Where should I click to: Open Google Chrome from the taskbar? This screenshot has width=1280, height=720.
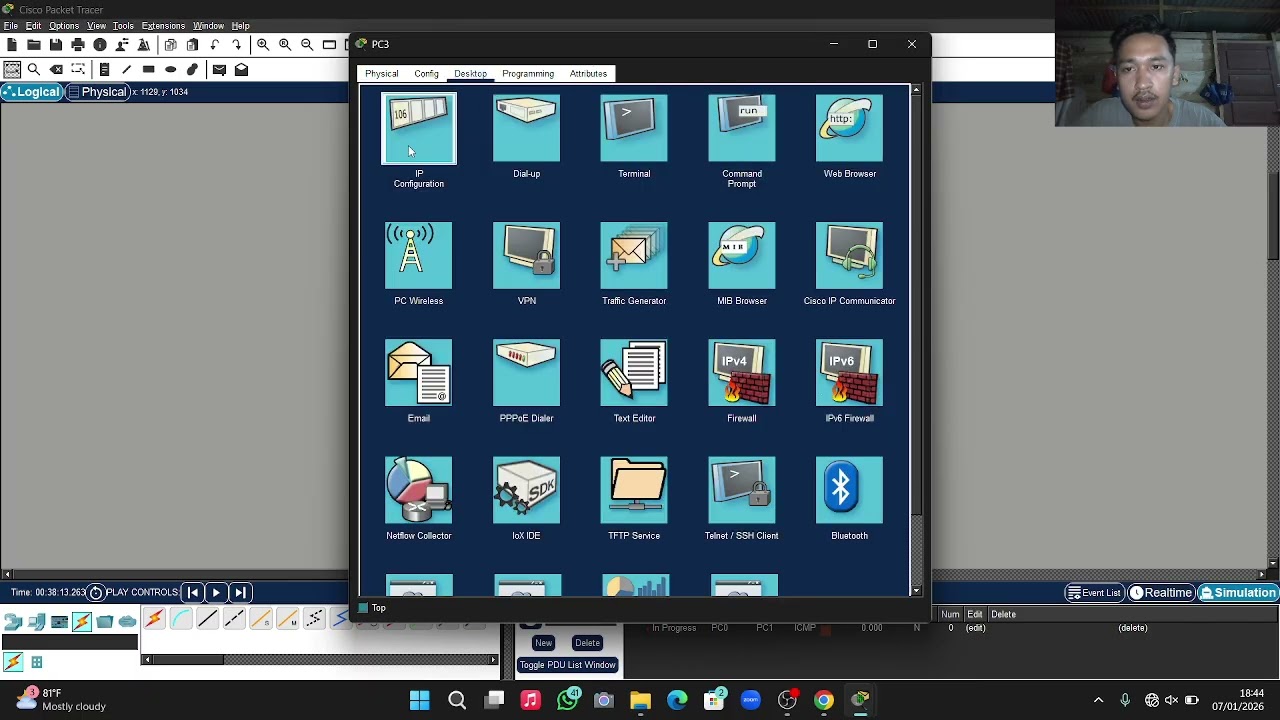point(824,700)
